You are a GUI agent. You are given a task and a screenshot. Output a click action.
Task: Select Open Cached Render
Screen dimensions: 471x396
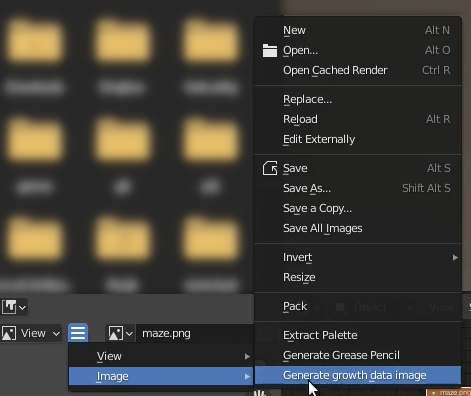(x=358, y=70)
